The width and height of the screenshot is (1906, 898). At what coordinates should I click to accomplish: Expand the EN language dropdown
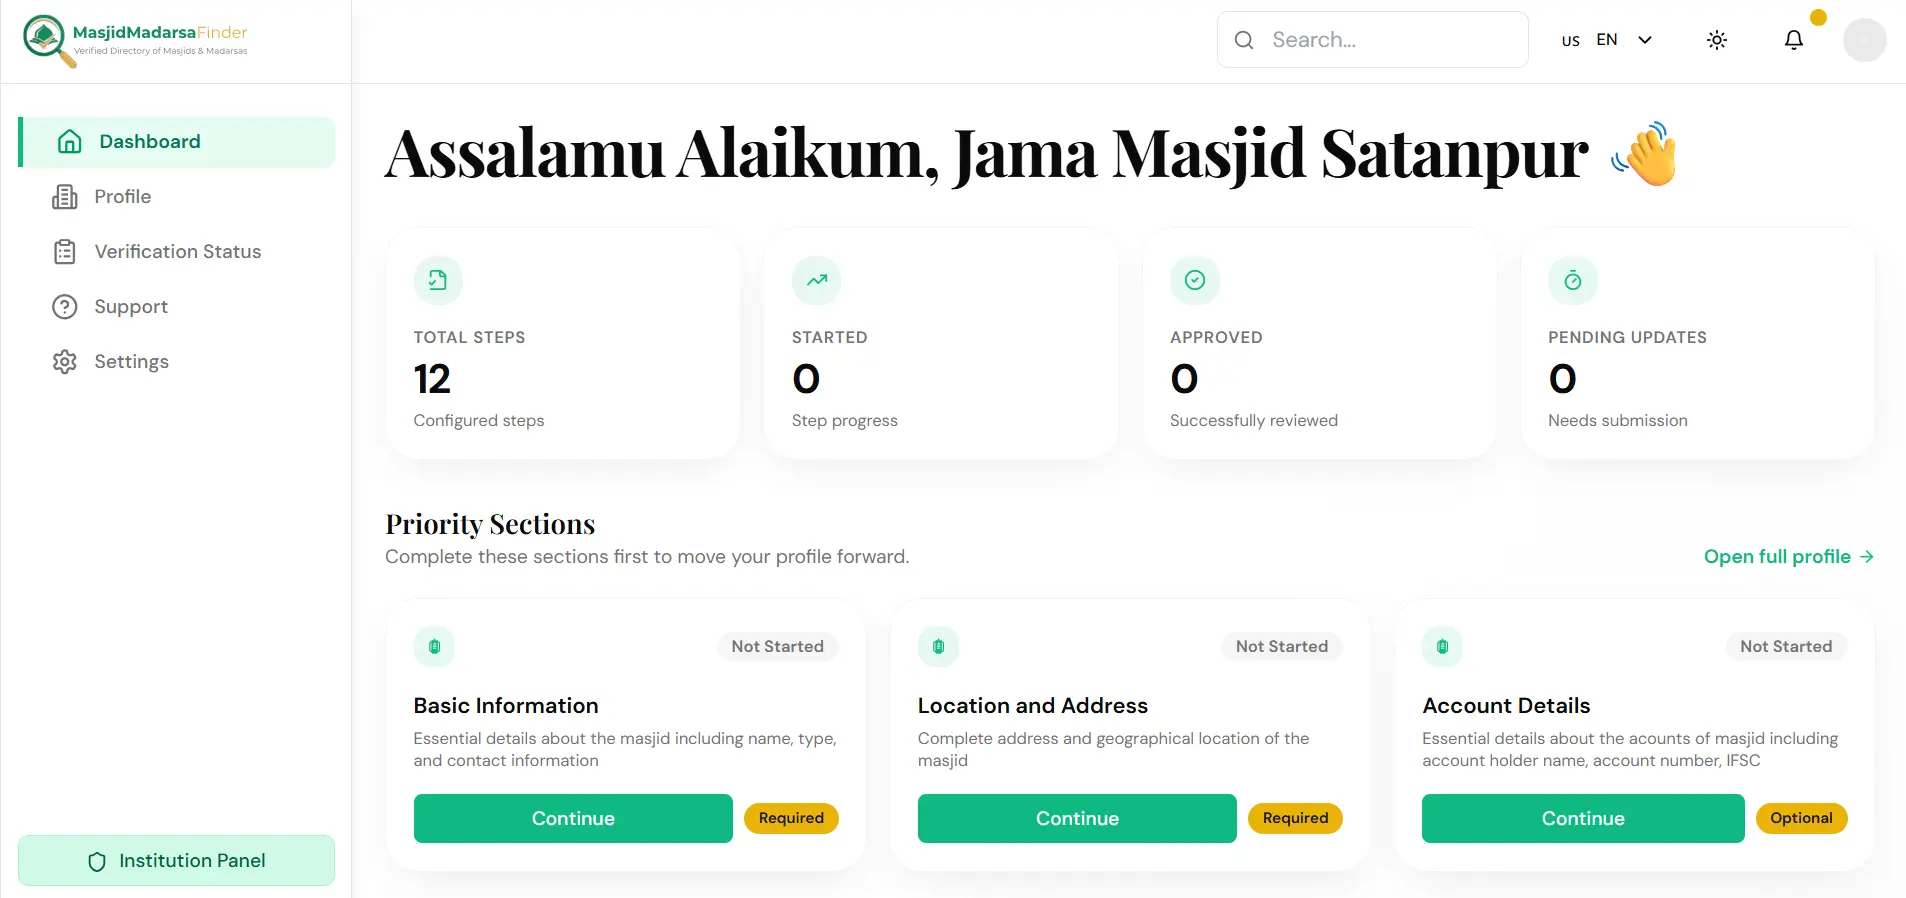click(1607, 40)
